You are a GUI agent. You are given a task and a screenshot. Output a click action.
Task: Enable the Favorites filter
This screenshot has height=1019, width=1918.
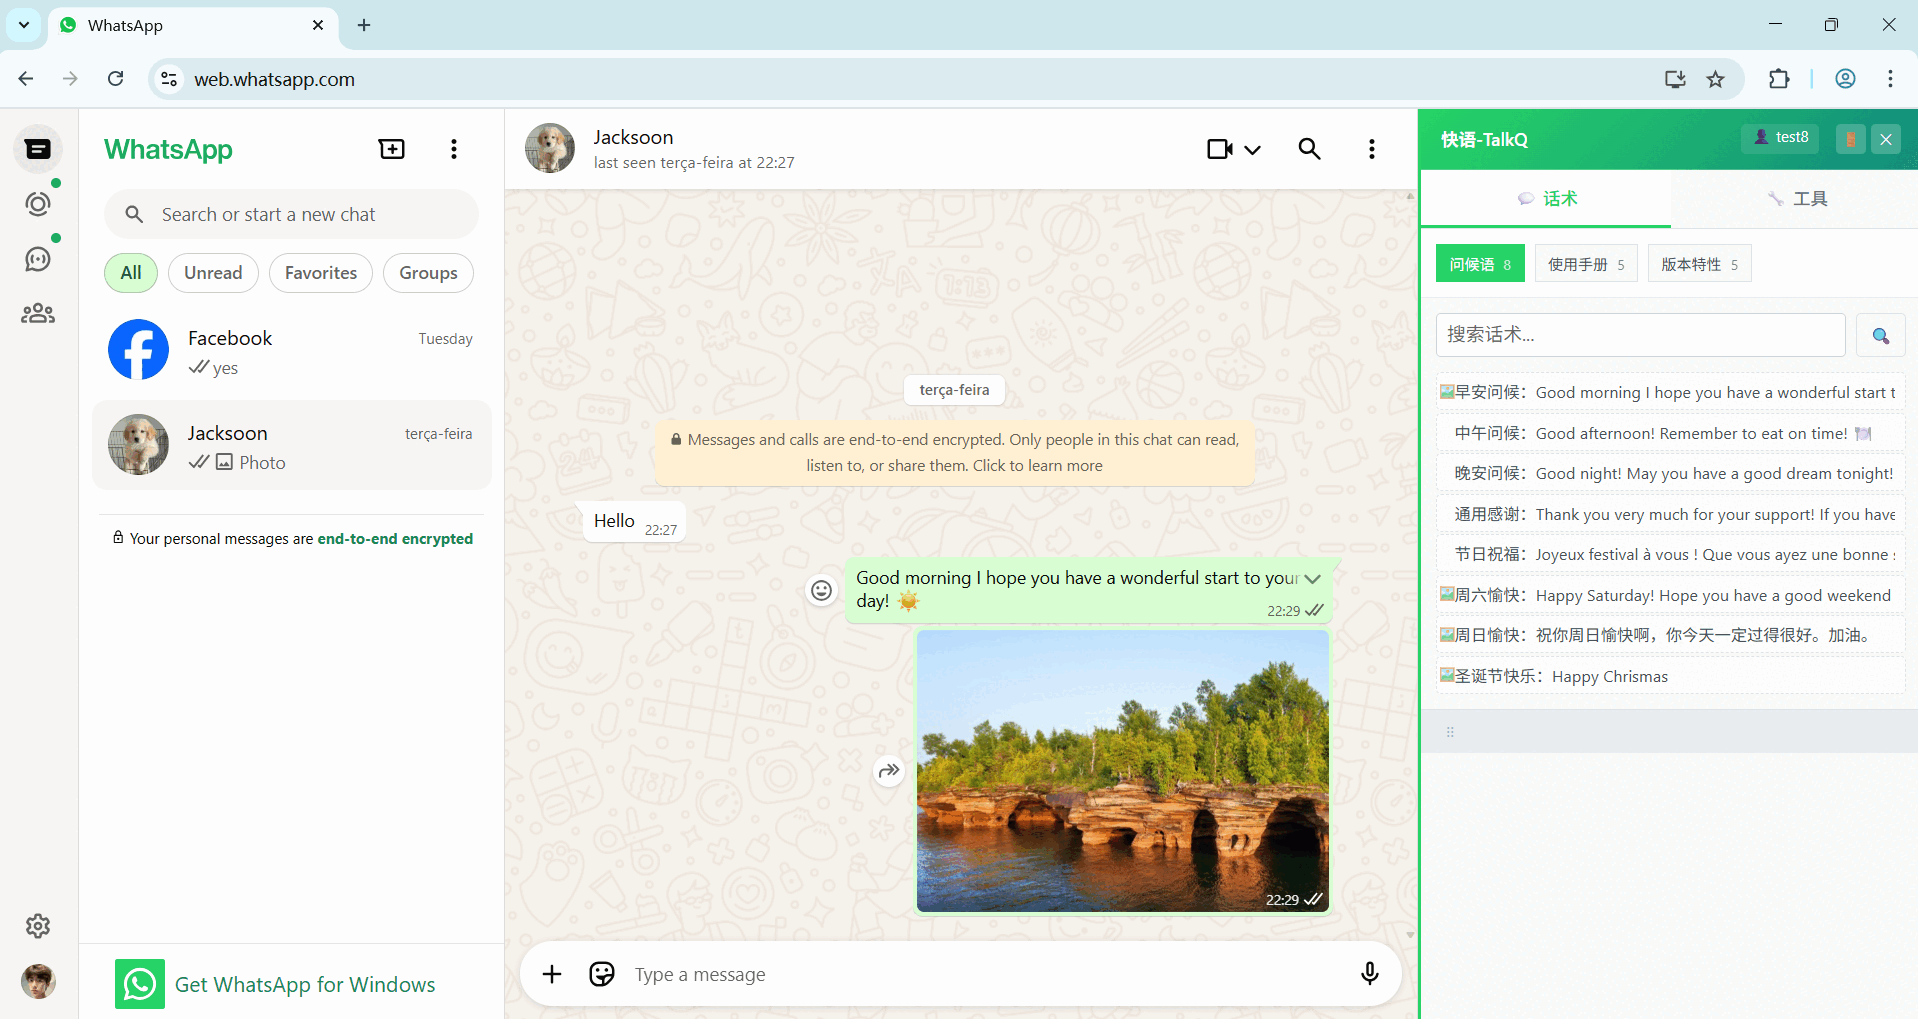(320, 272)
